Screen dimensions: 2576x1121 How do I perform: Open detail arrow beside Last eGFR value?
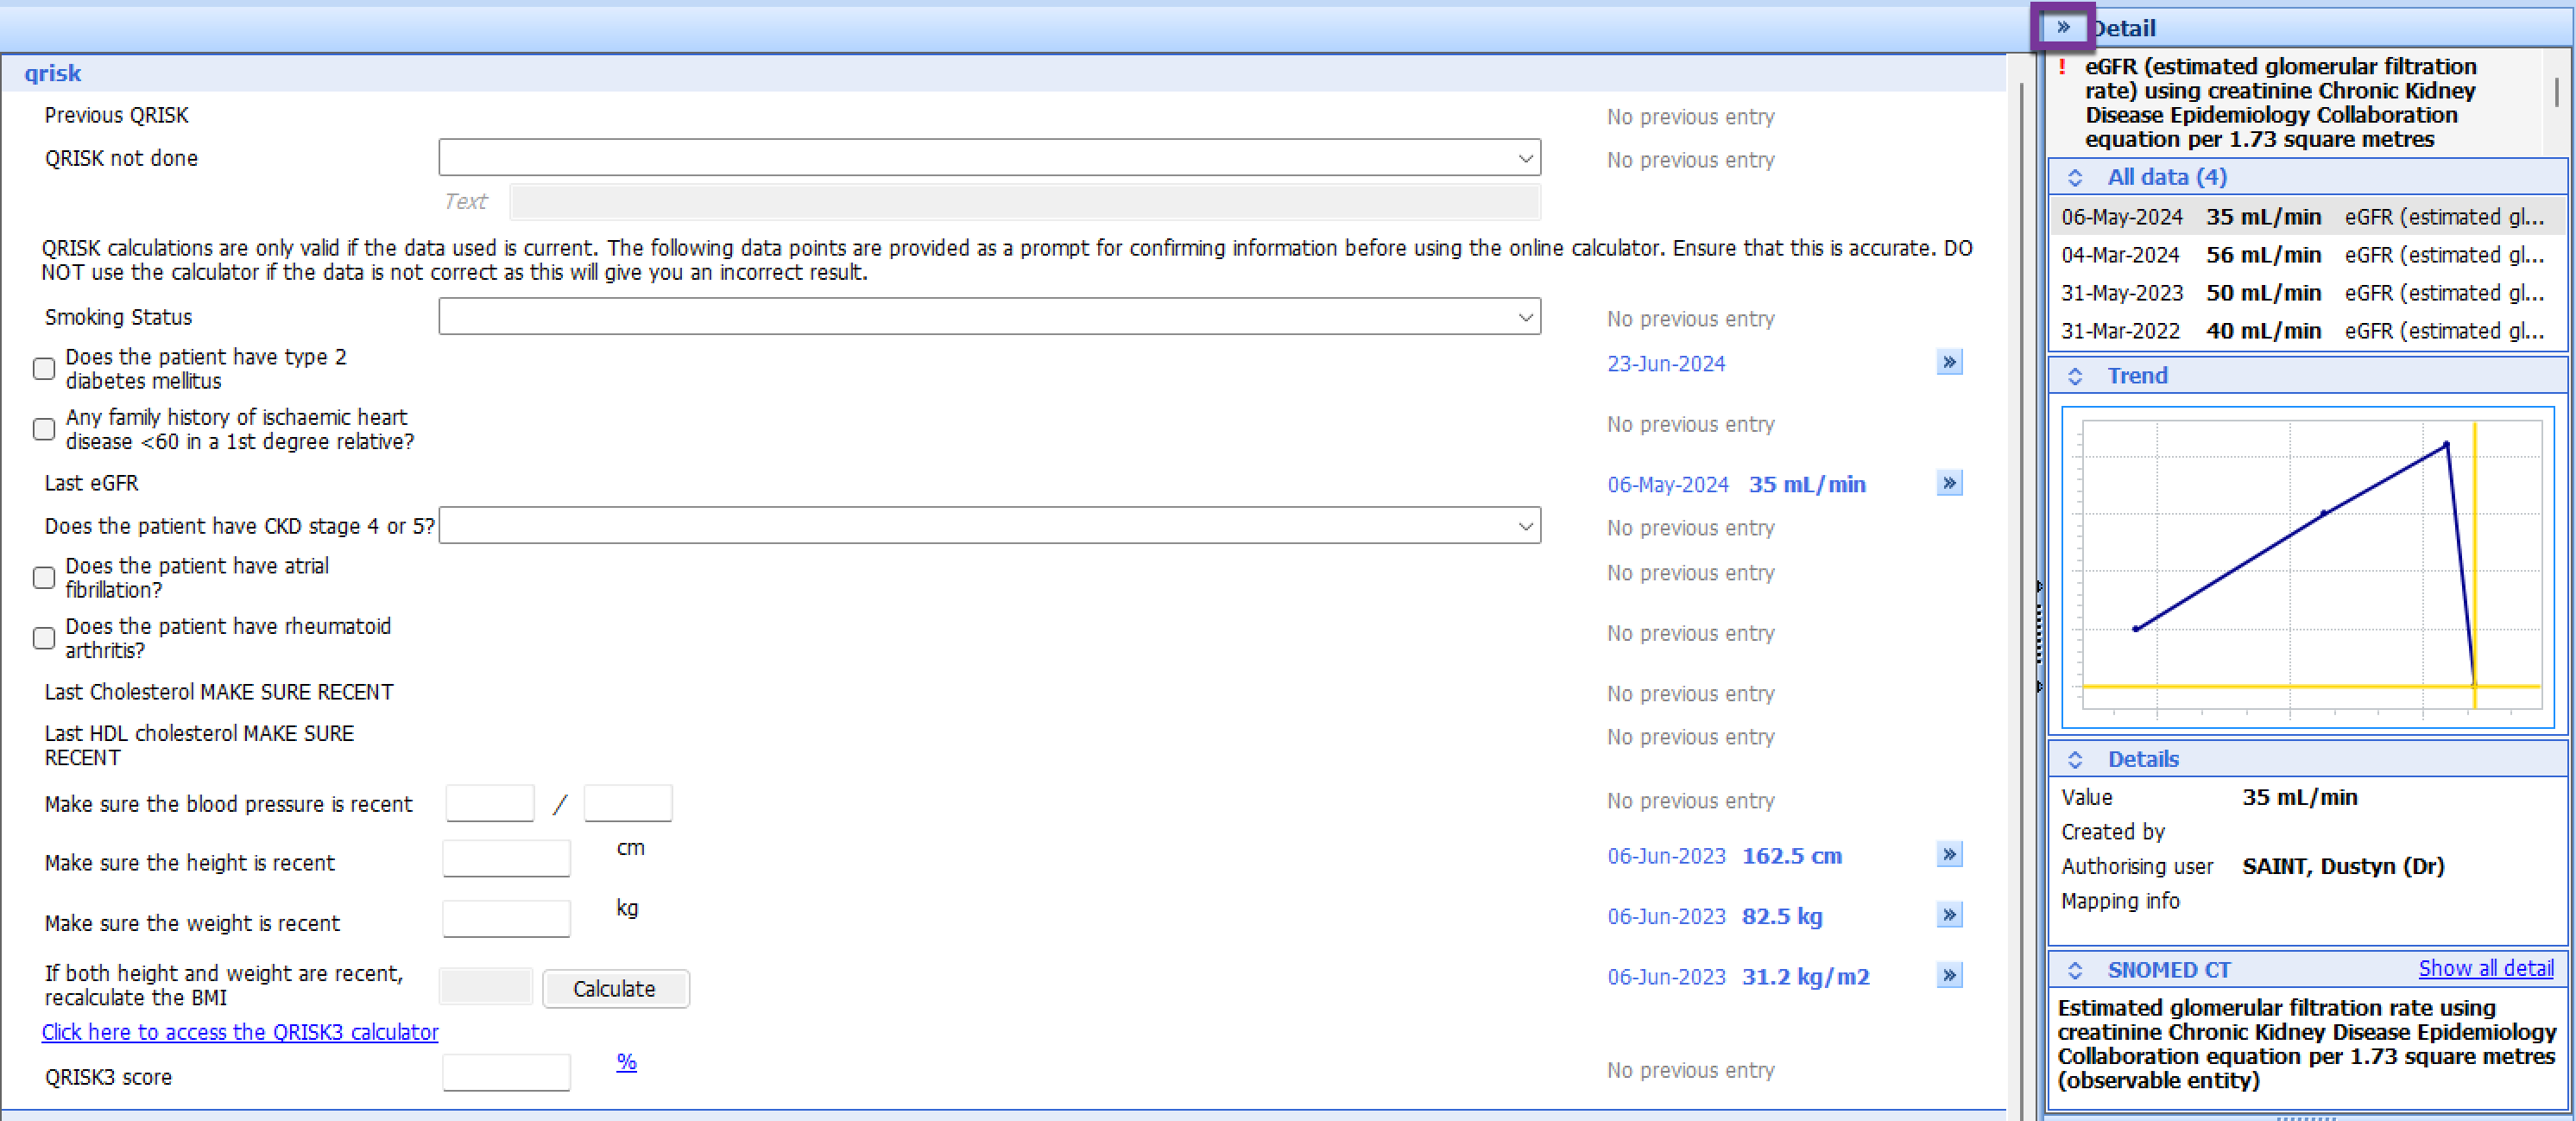(x=1948, y=483)
